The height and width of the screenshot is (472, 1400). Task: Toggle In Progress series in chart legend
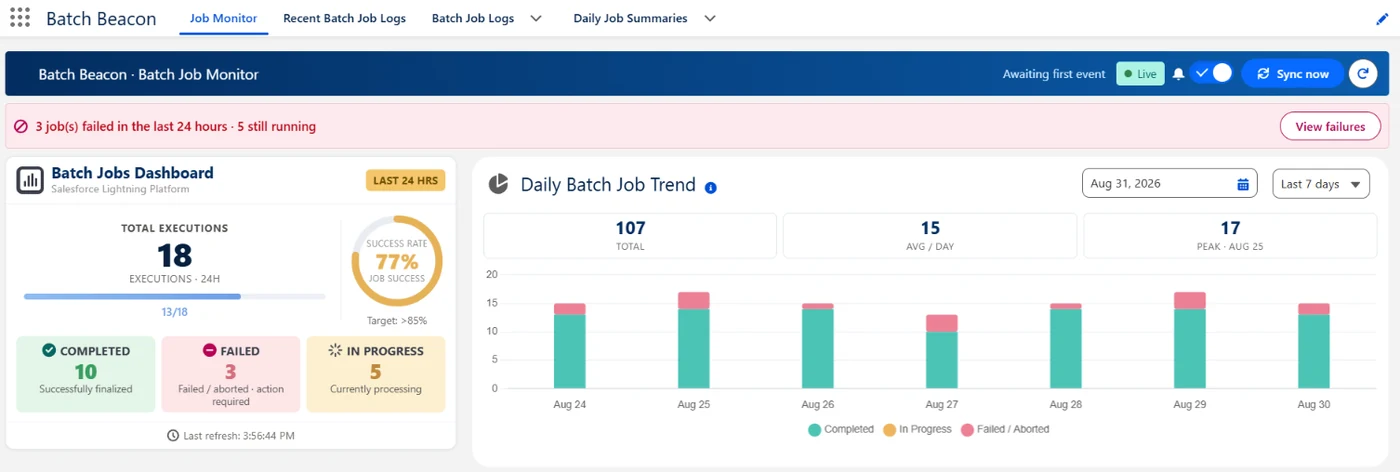click(916, 430)
